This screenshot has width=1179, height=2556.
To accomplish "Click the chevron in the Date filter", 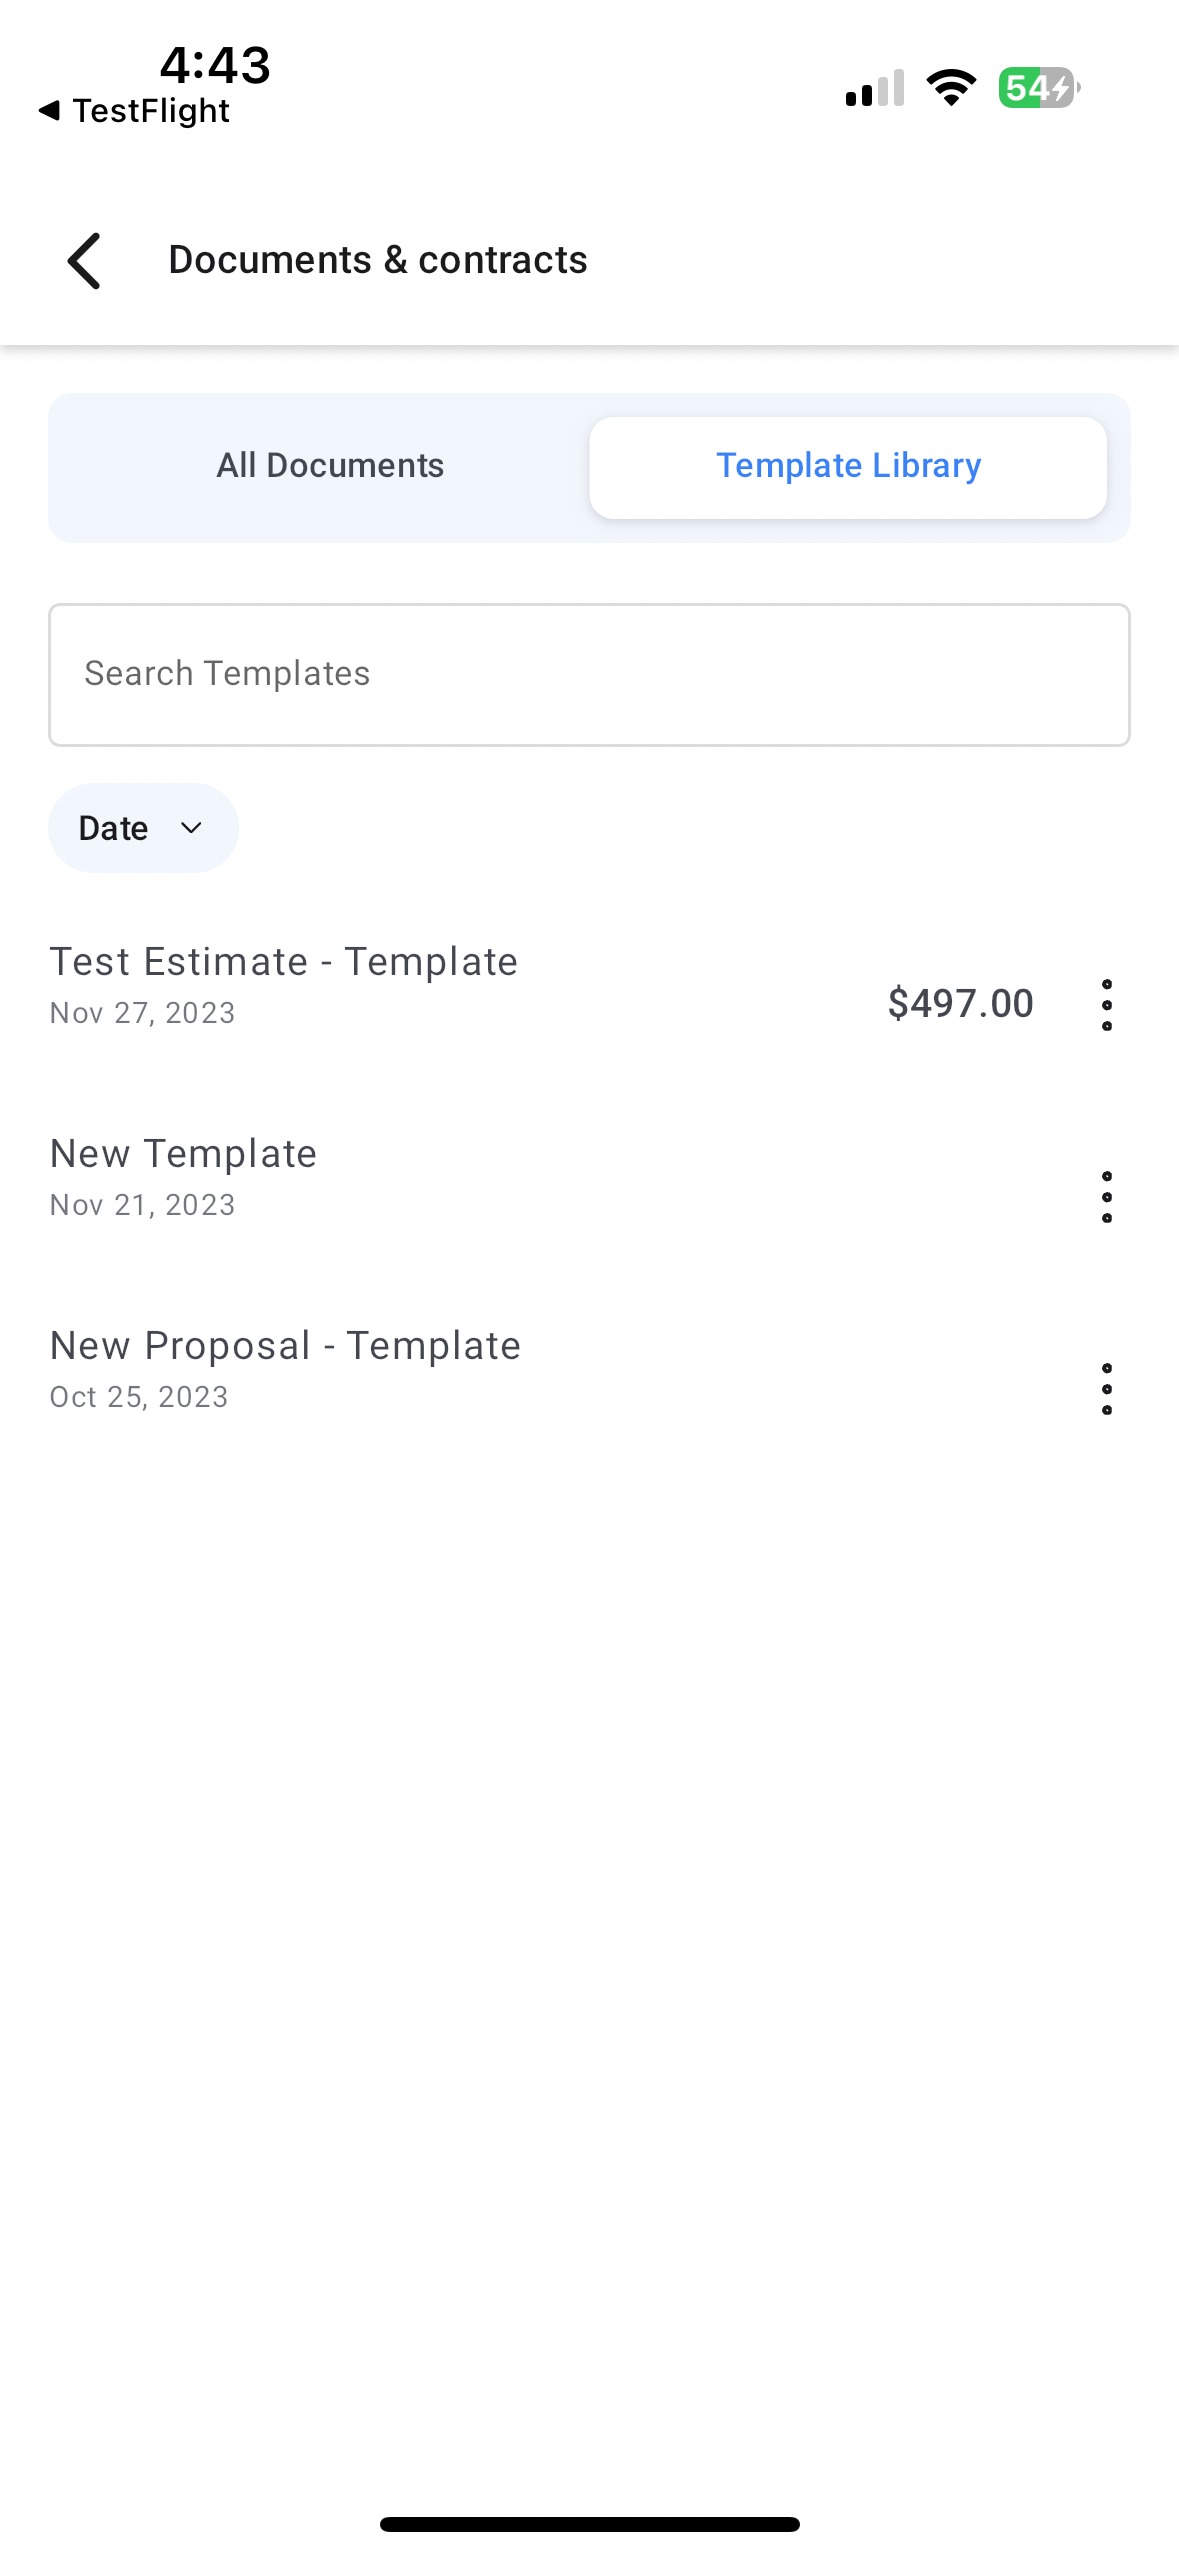I will tap(191, 828).
